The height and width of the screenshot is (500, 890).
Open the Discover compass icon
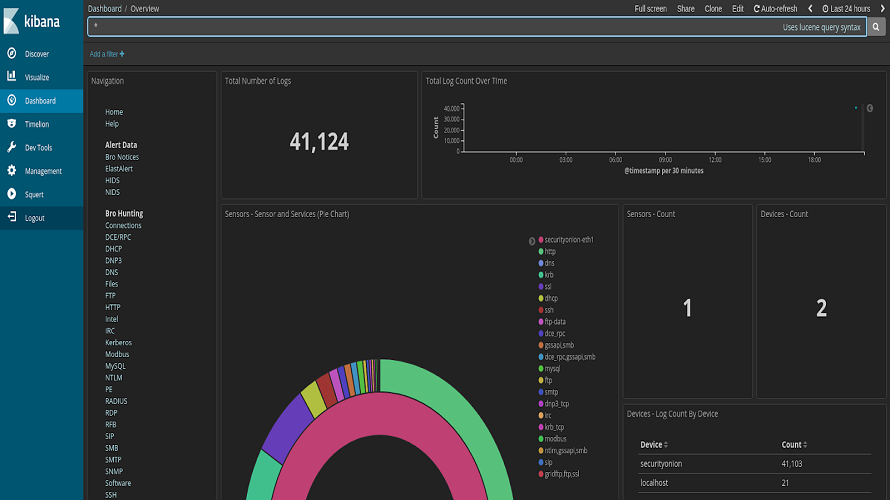click(11, 53)
